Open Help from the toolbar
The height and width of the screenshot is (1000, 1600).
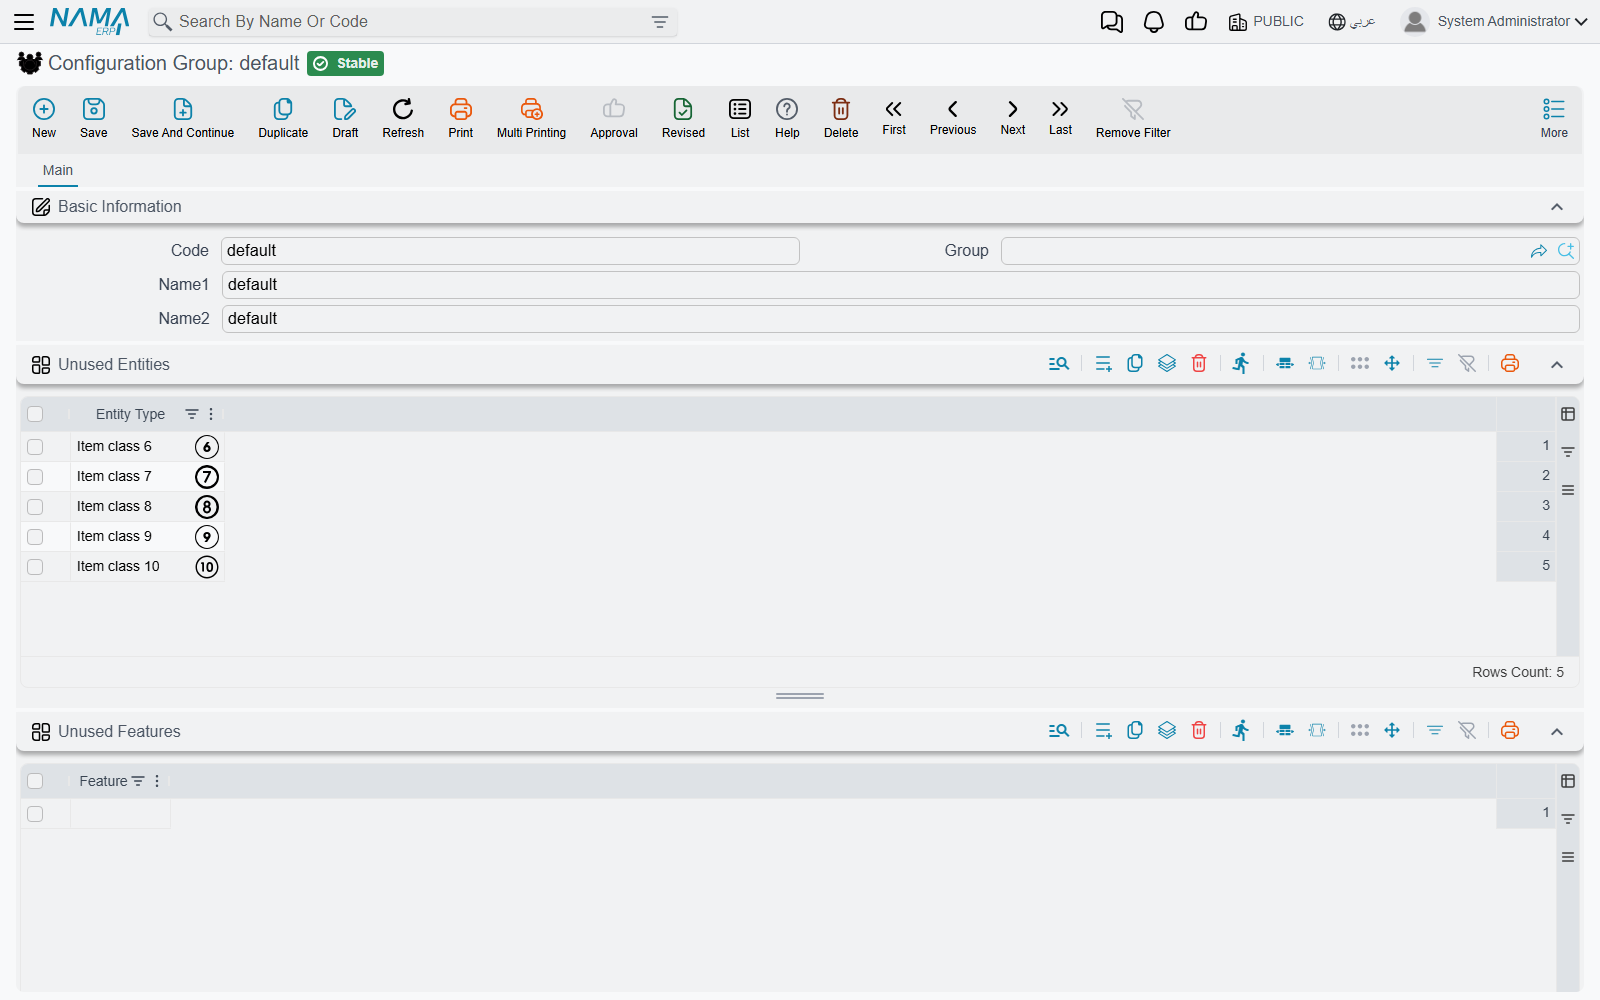(787, 118)
